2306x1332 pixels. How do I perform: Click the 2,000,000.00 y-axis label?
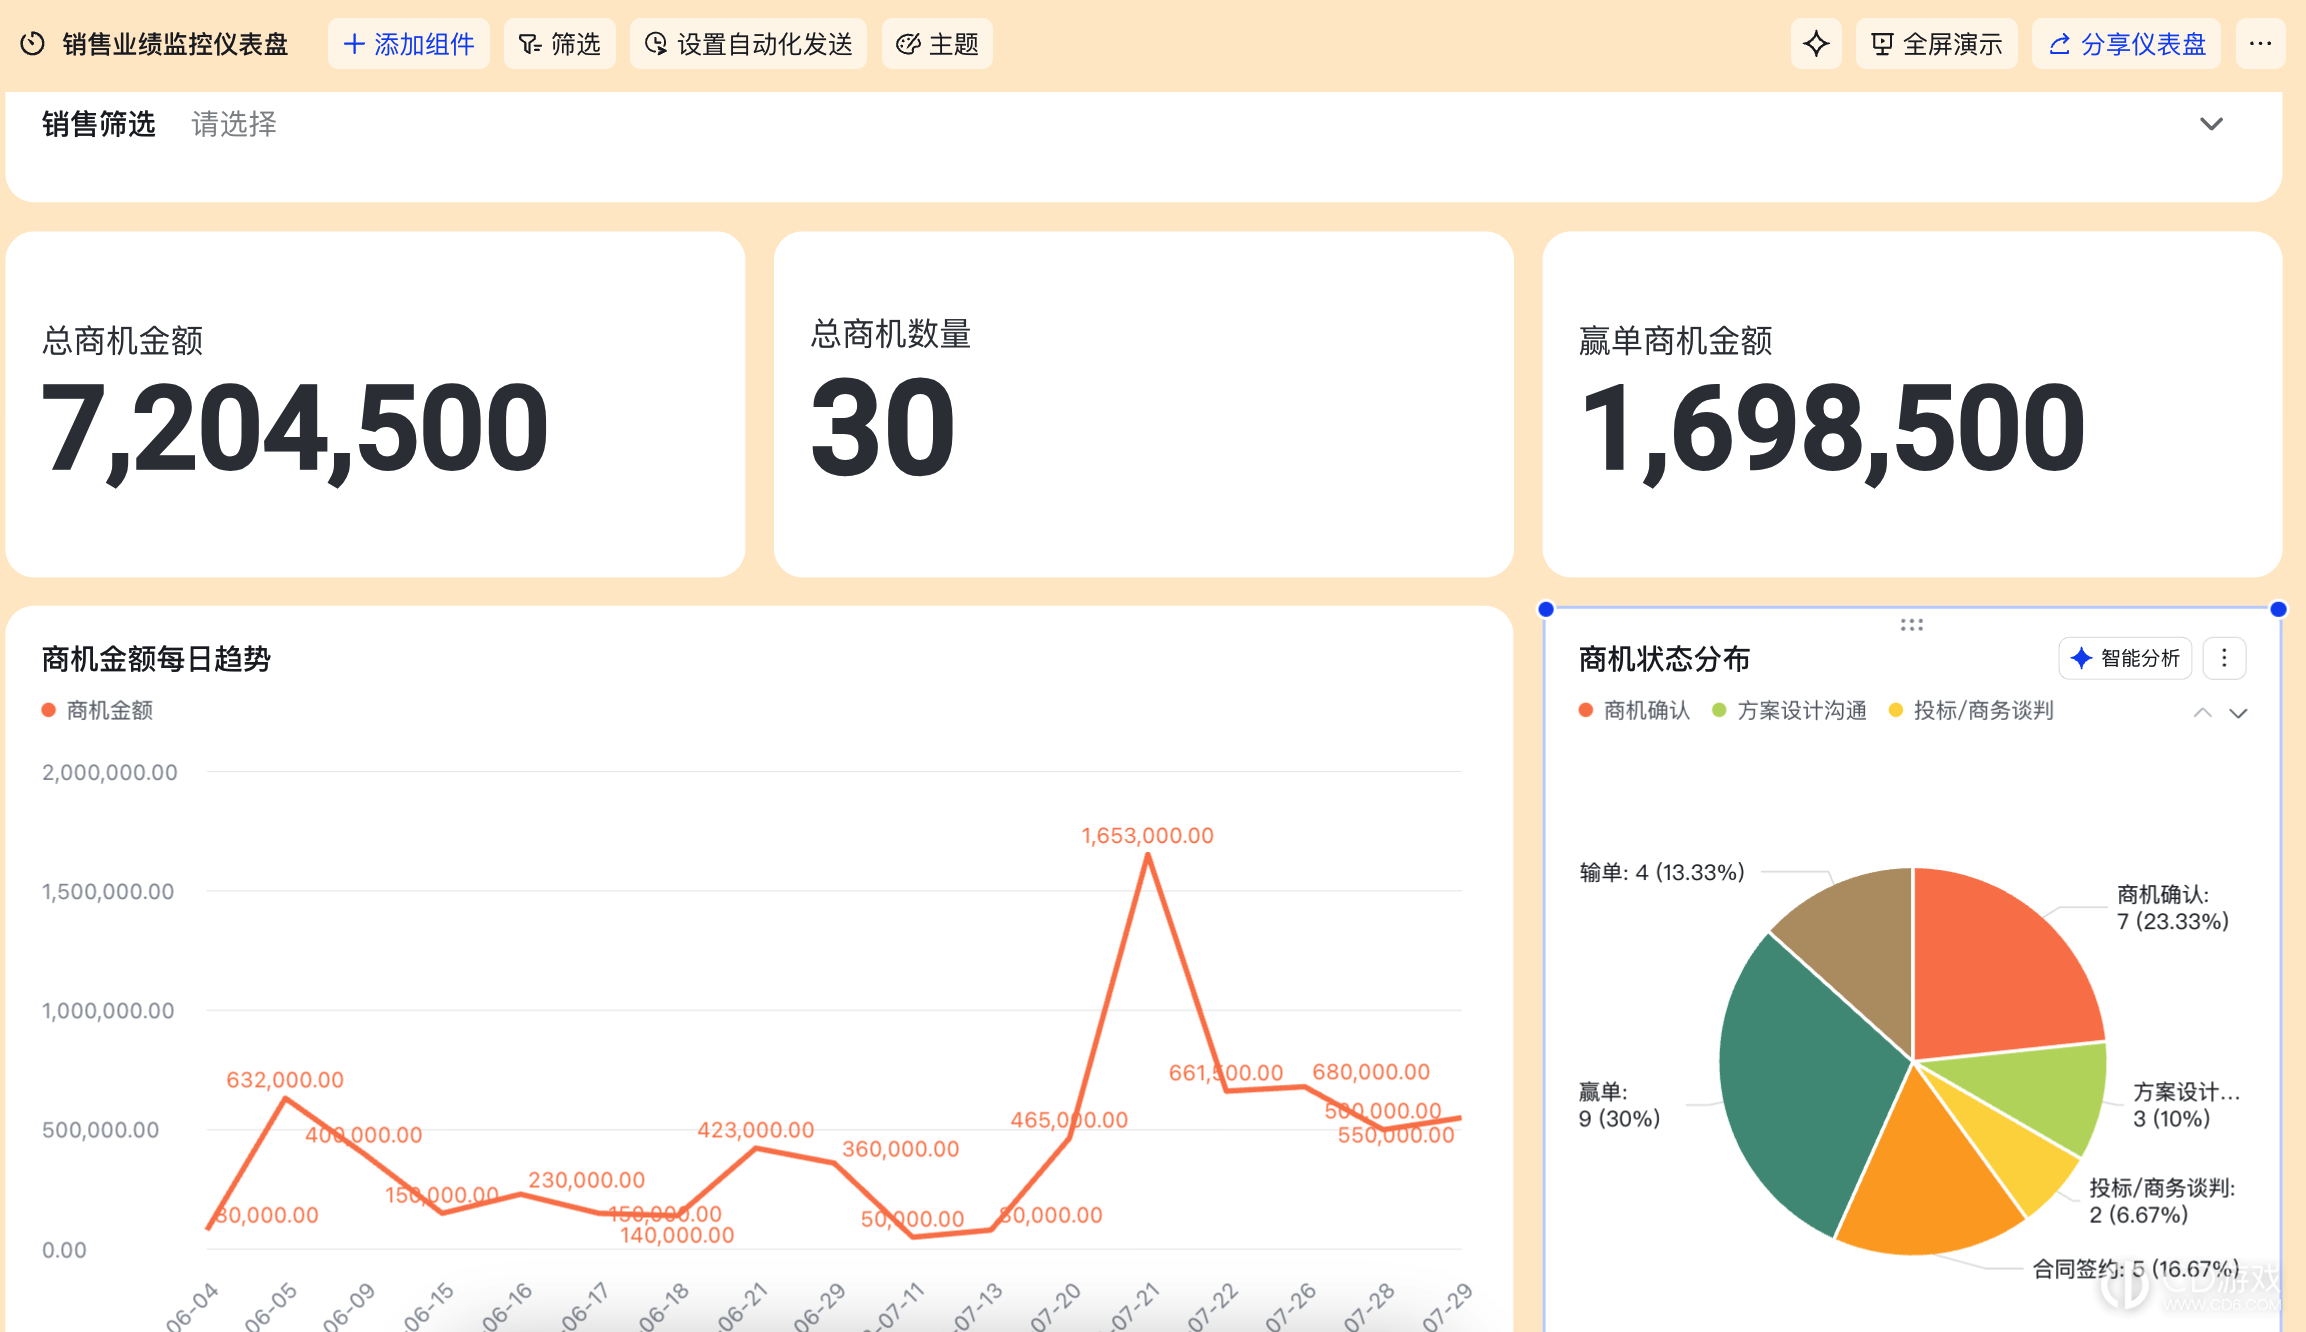(110, 772)
